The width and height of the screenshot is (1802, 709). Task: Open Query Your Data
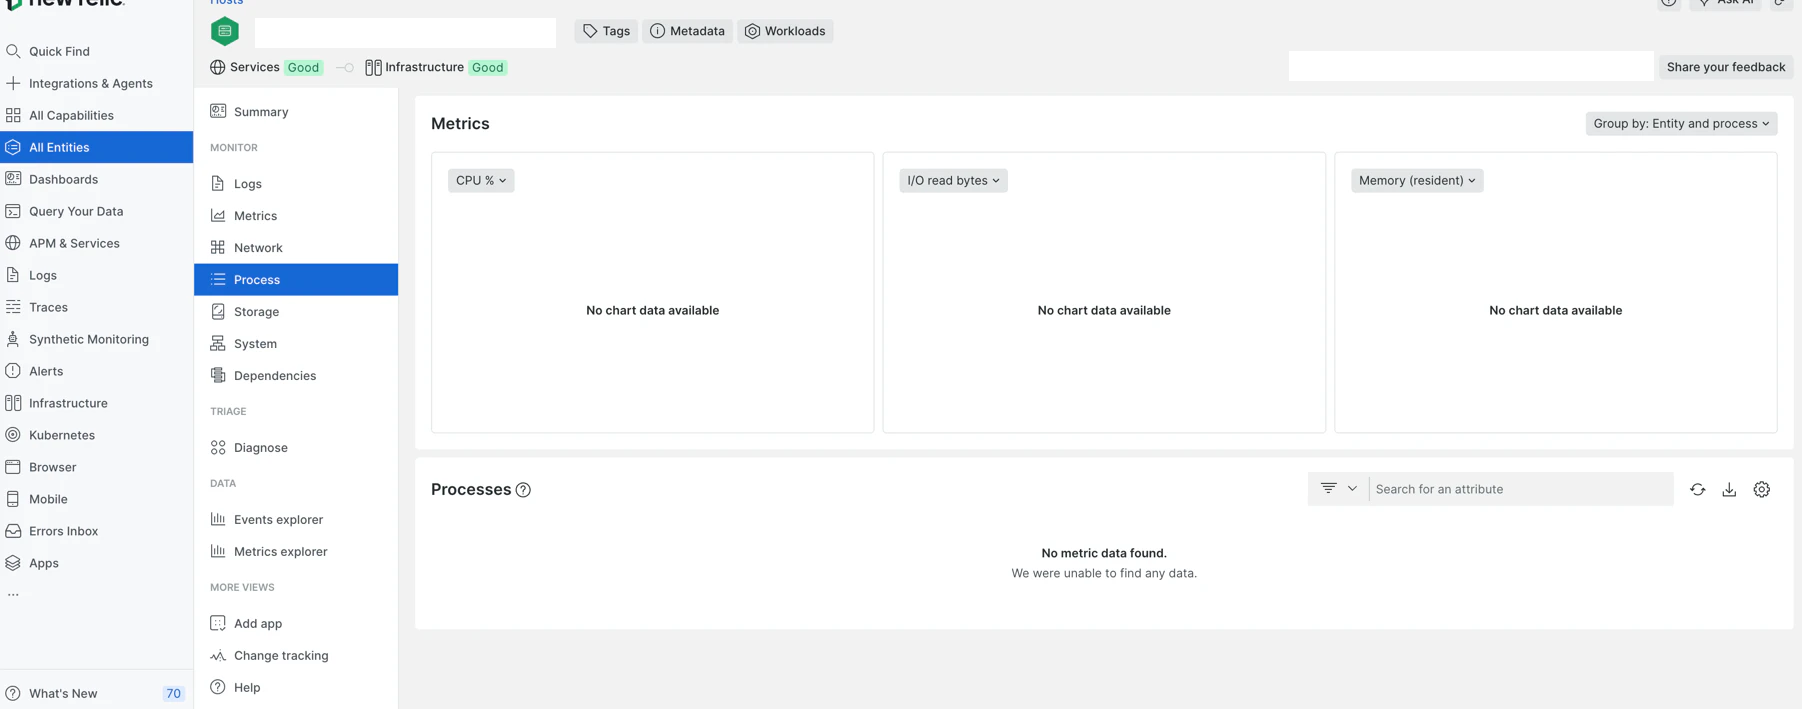pos(96,211)
